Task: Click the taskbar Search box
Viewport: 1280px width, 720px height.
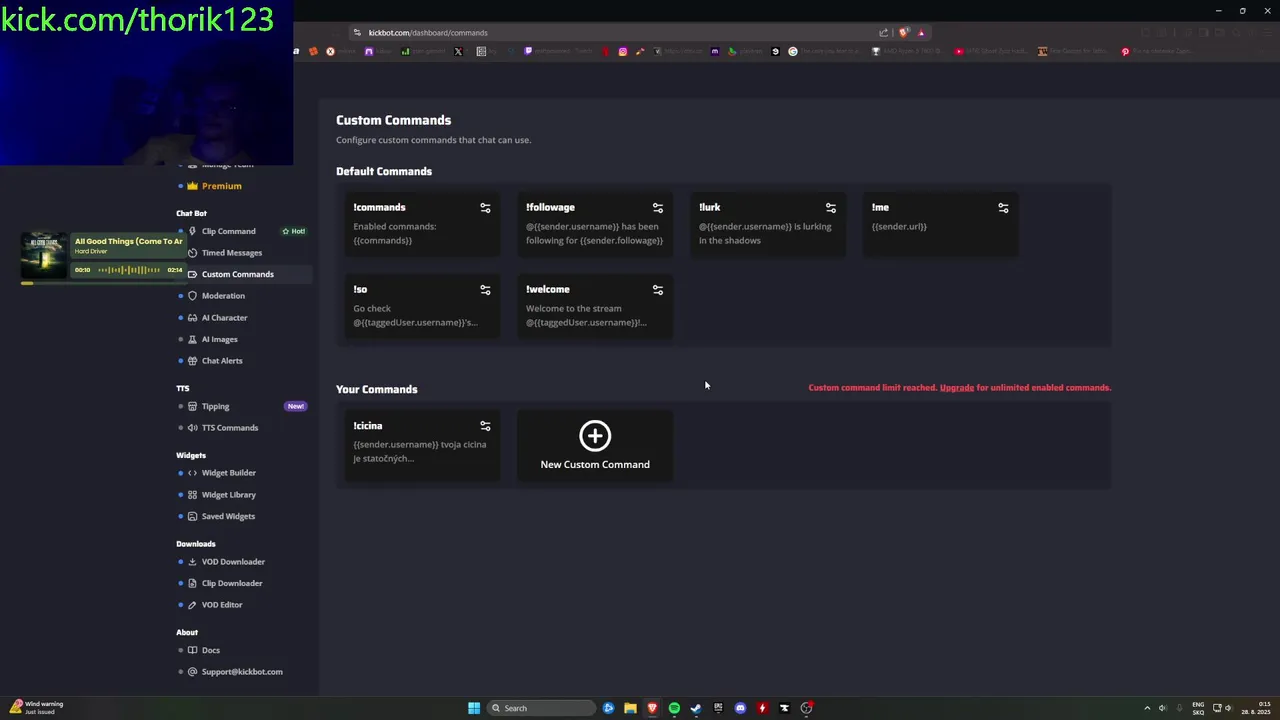Action: (540, 708)
